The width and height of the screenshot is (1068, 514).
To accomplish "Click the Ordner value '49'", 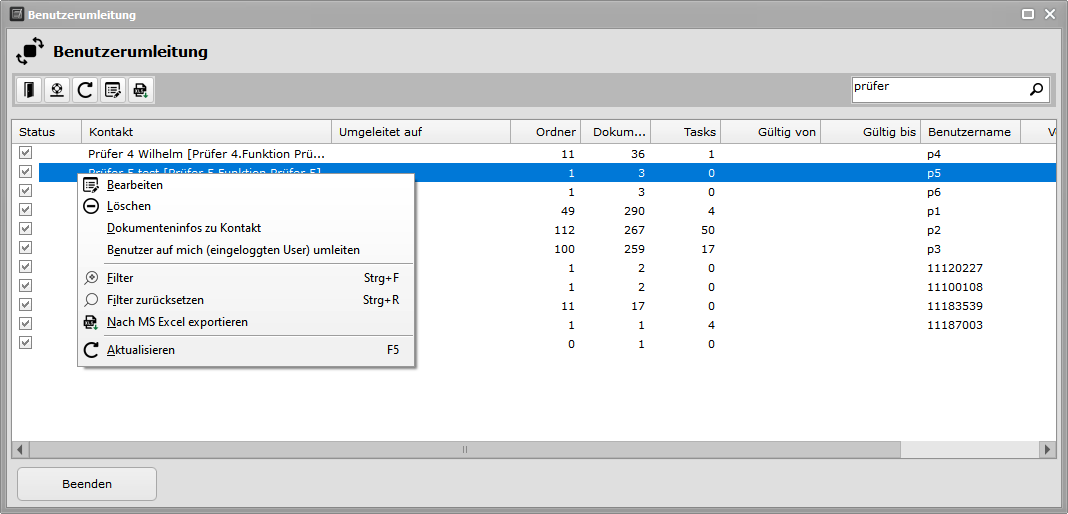I will 568,211.
